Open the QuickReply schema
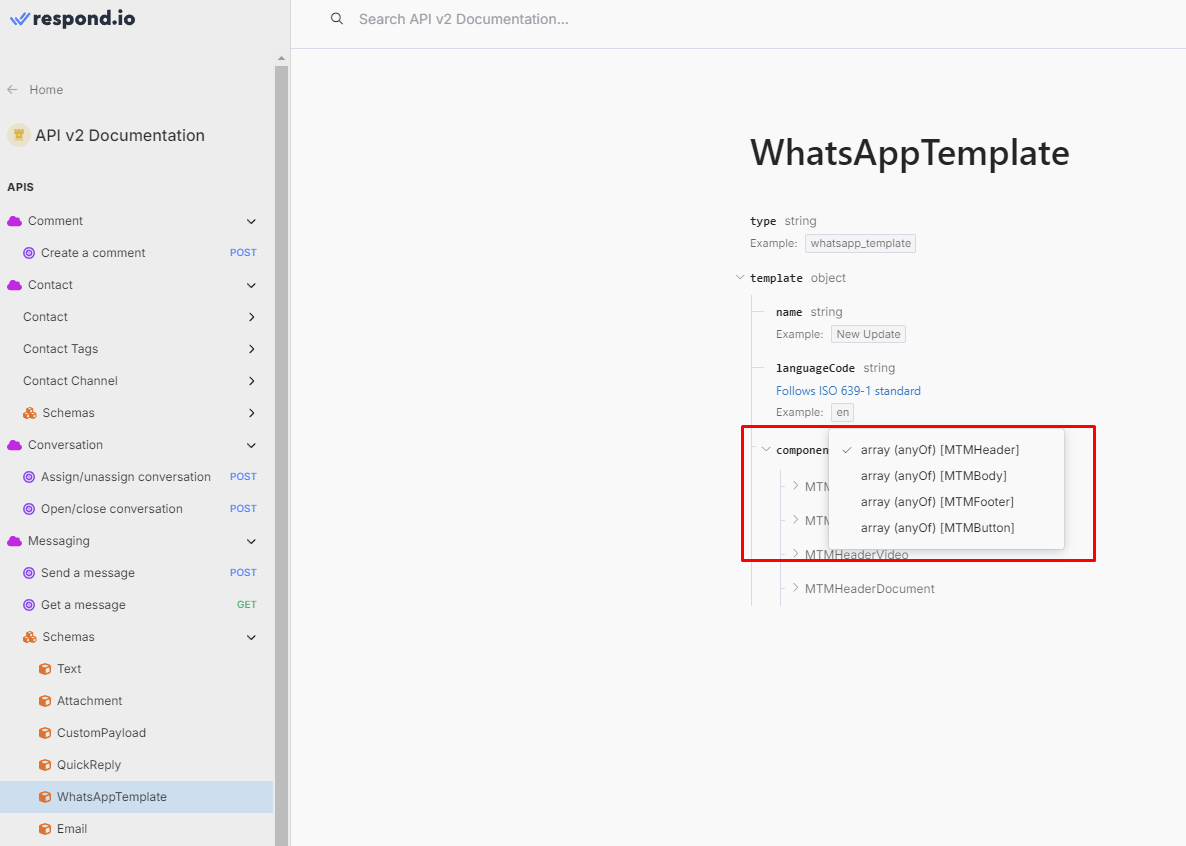 click(x=88, y=765)
